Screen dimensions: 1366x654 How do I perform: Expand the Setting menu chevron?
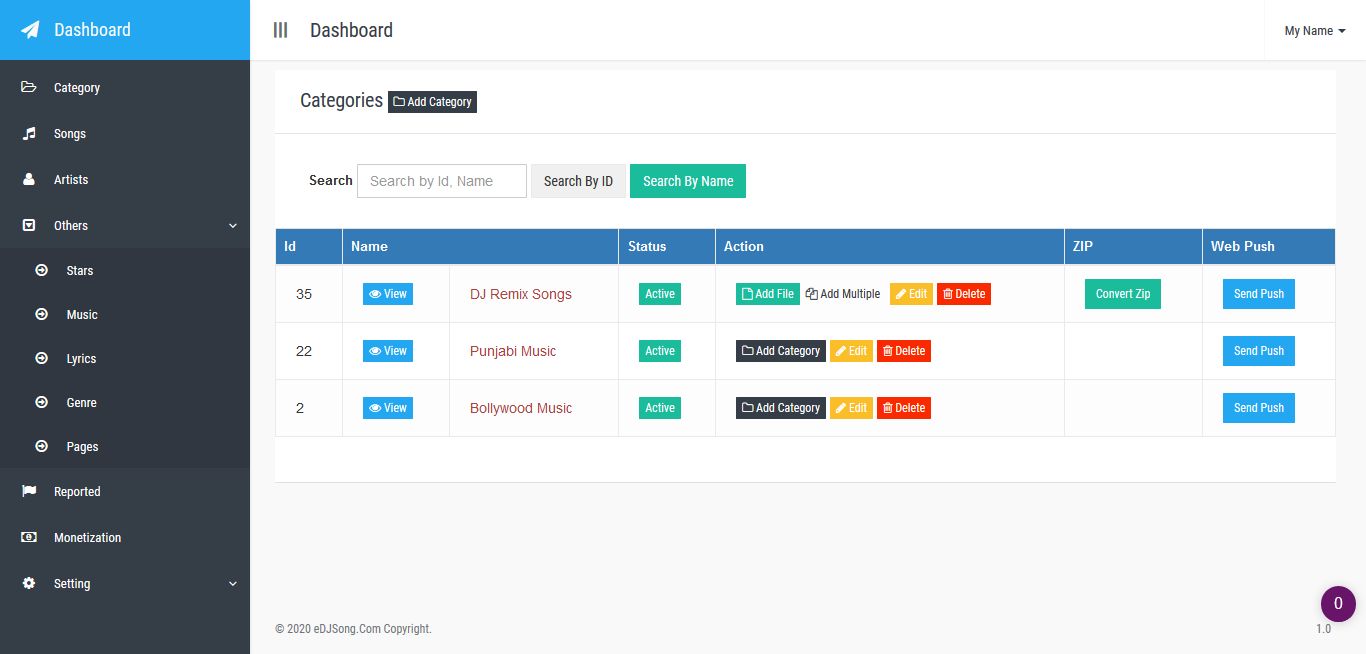233,584
